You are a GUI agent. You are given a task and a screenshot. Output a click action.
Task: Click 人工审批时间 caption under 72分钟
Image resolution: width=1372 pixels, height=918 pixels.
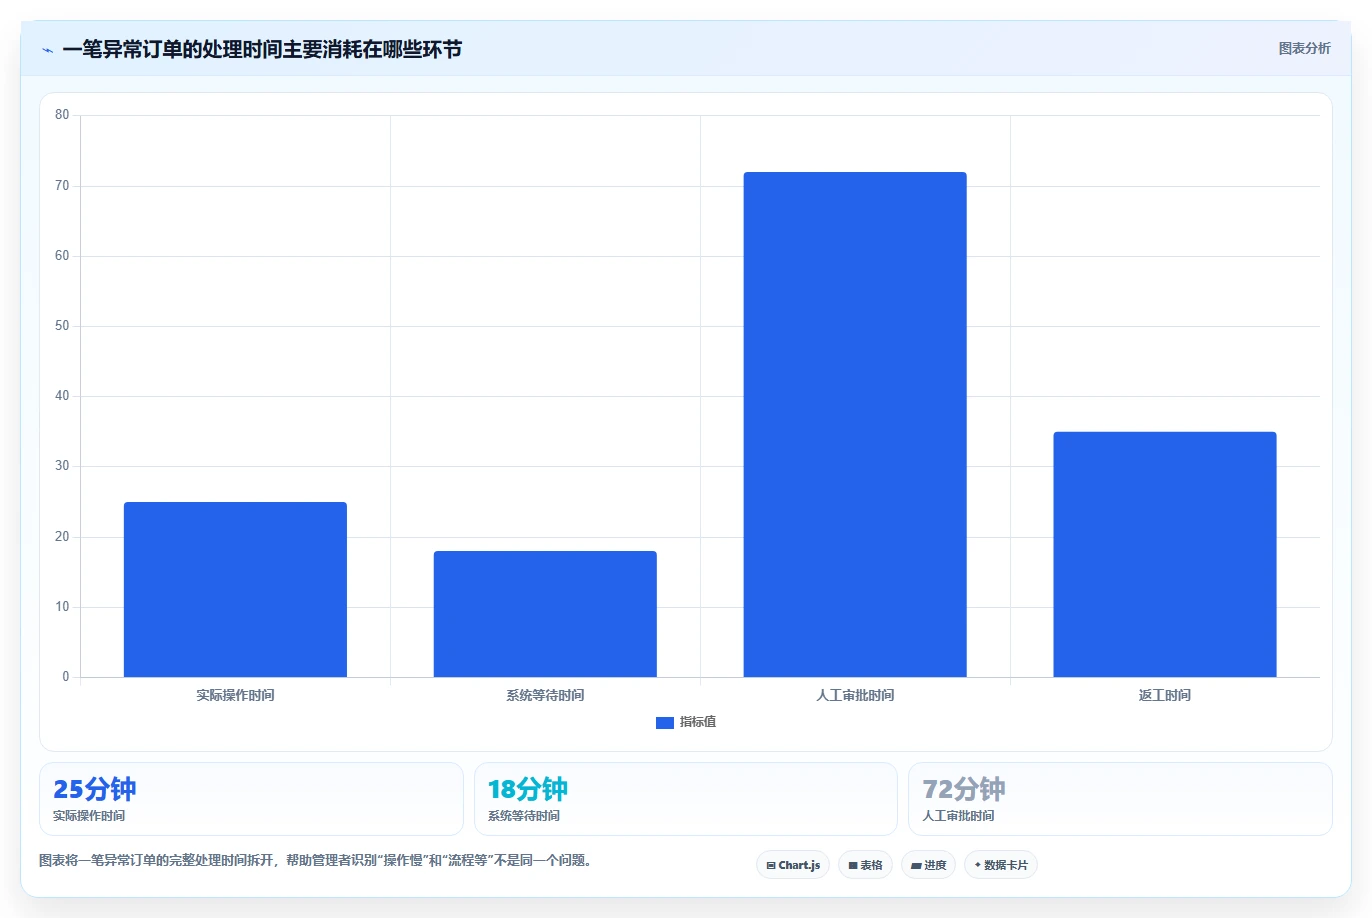click(958, 816)
